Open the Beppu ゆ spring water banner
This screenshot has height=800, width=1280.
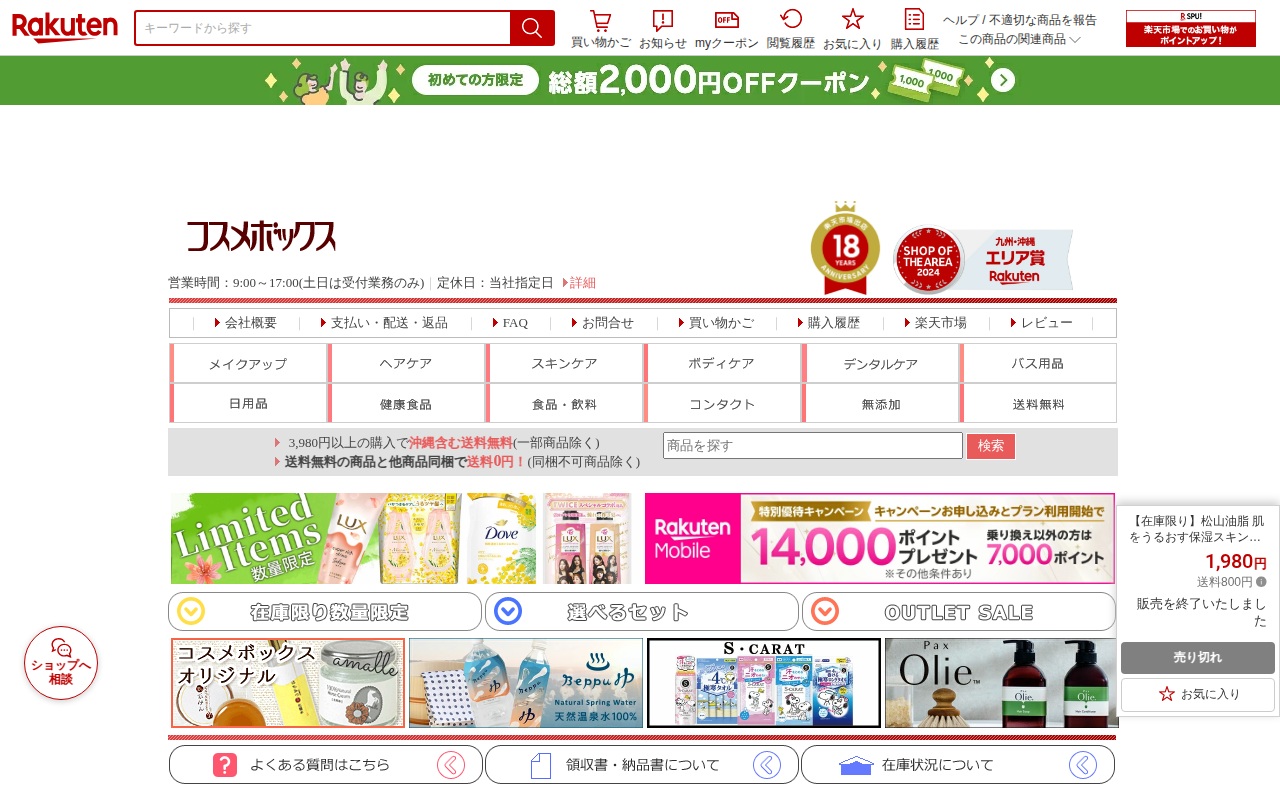526,683
